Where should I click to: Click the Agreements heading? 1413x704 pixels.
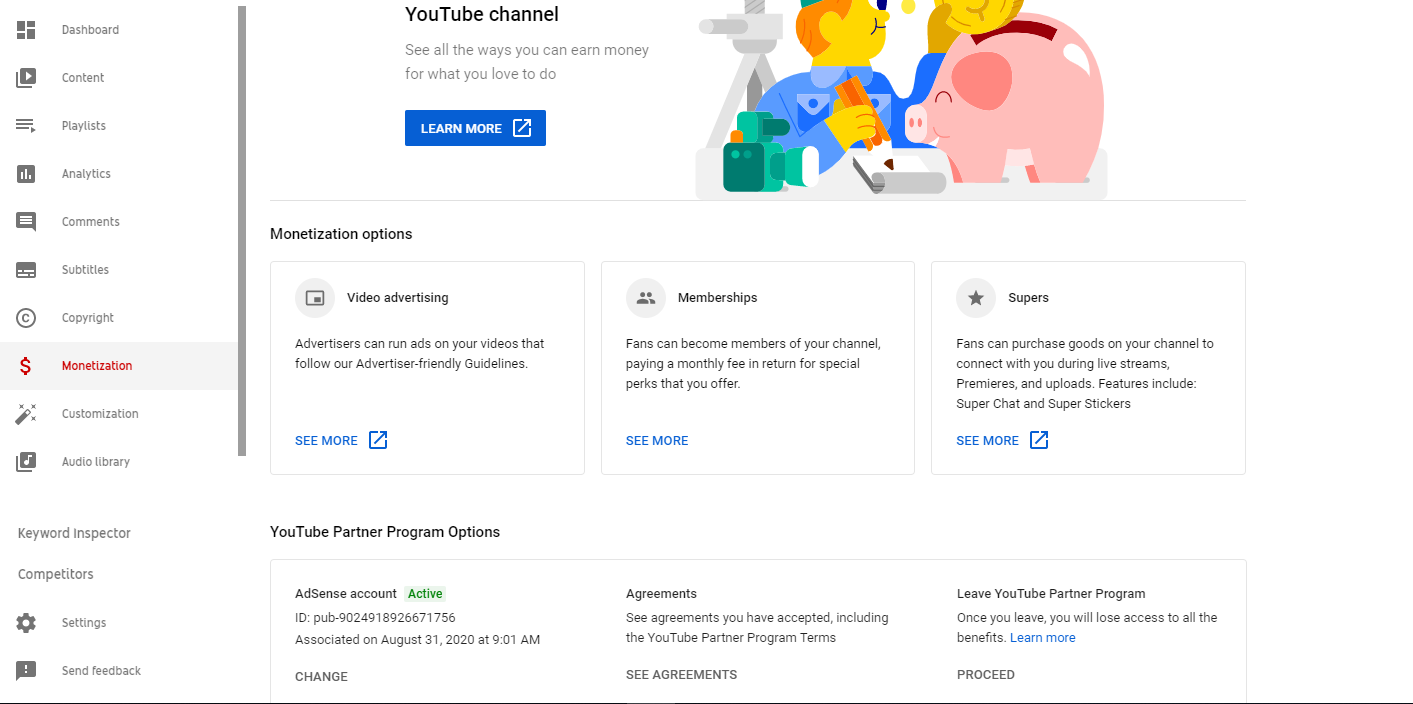point(661,594)
